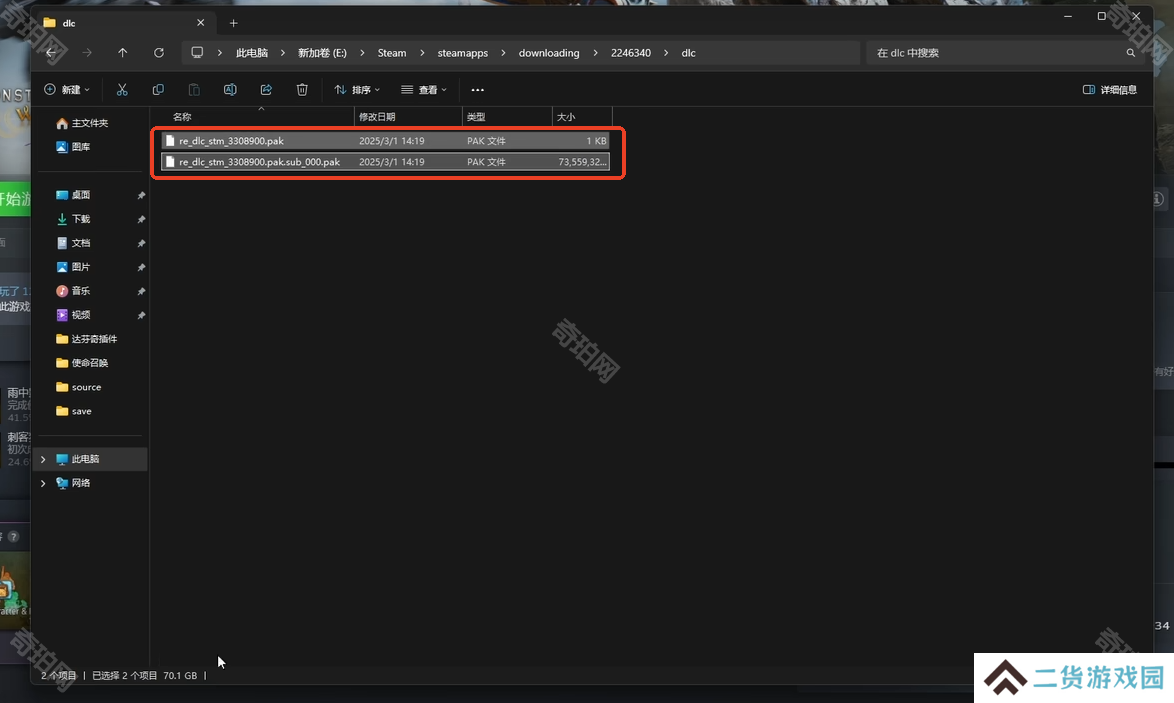Click the search magnifier icon
The height and width of the screenshot is (703, 1174).
coord(1131,53)
